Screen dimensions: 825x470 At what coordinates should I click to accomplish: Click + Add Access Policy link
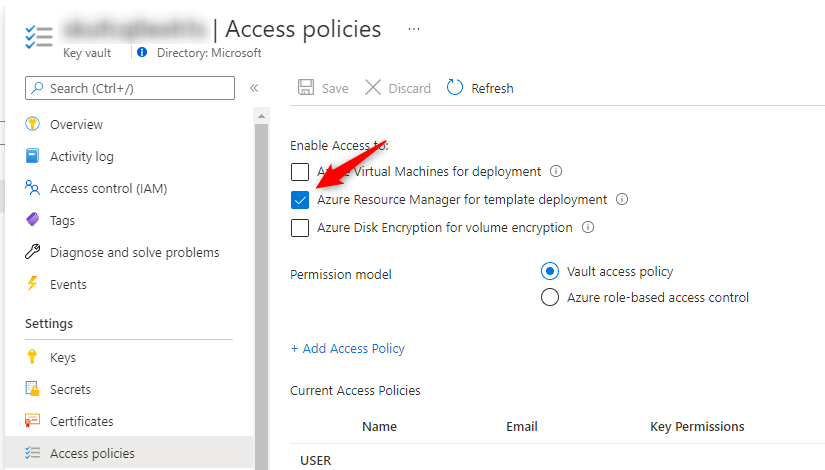point(348,348)
